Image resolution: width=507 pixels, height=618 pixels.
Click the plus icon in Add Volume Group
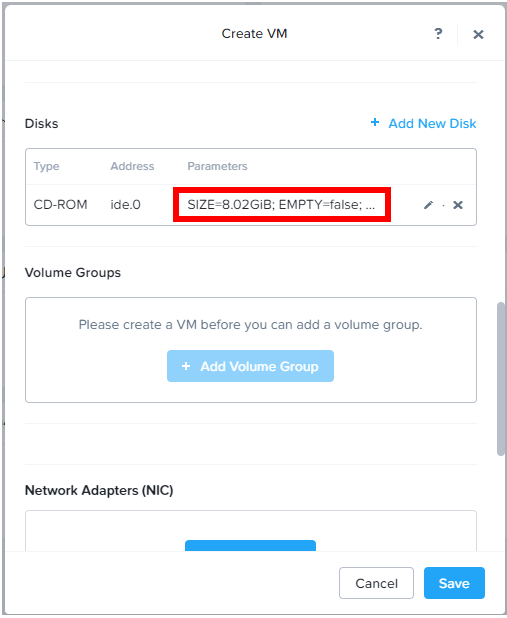186,366
